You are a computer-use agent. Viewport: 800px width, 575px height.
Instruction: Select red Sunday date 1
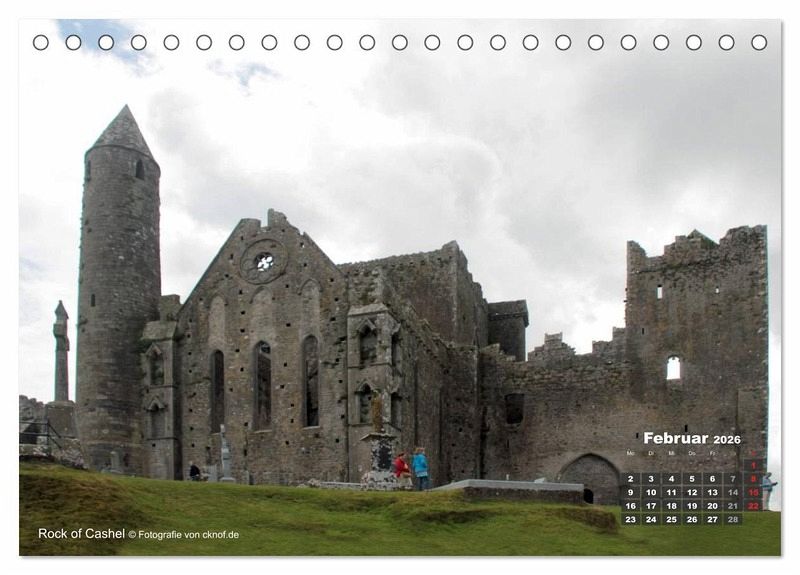coord(753,465)
